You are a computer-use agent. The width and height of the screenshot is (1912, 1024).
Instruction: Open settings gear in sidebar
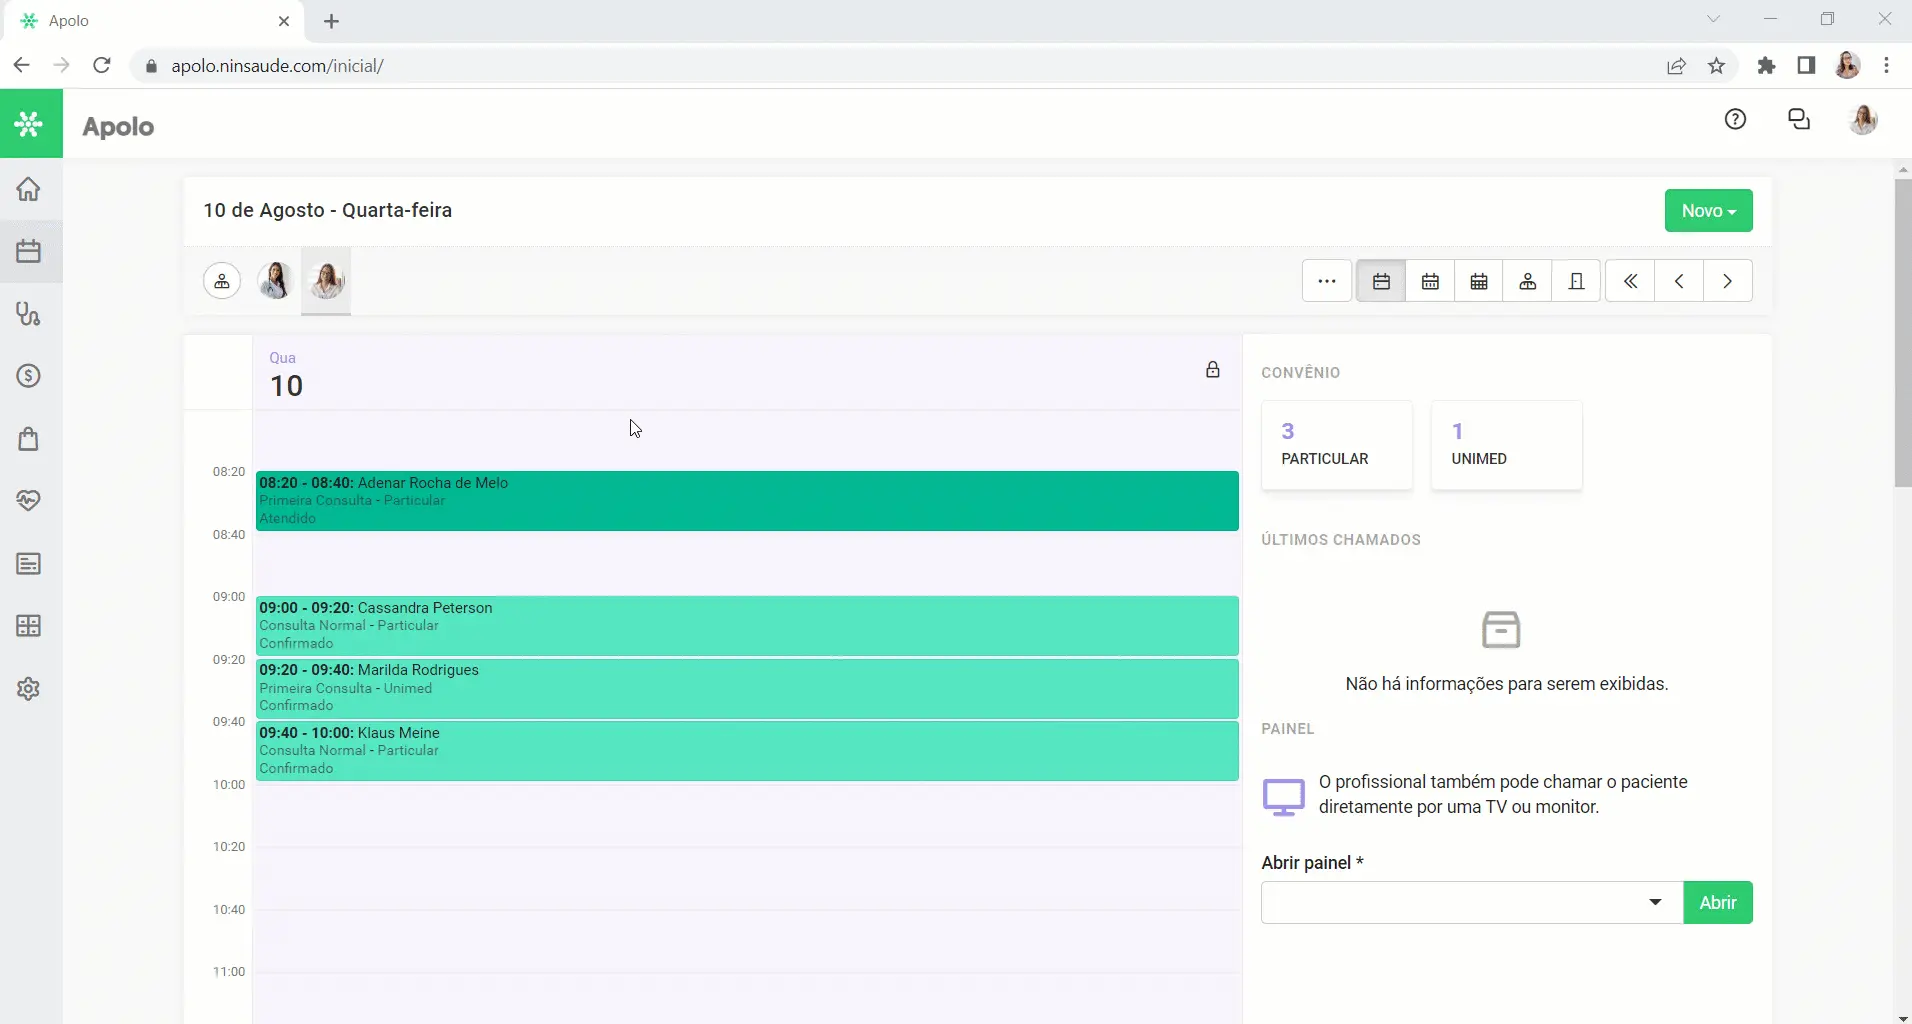coord(29,689)
